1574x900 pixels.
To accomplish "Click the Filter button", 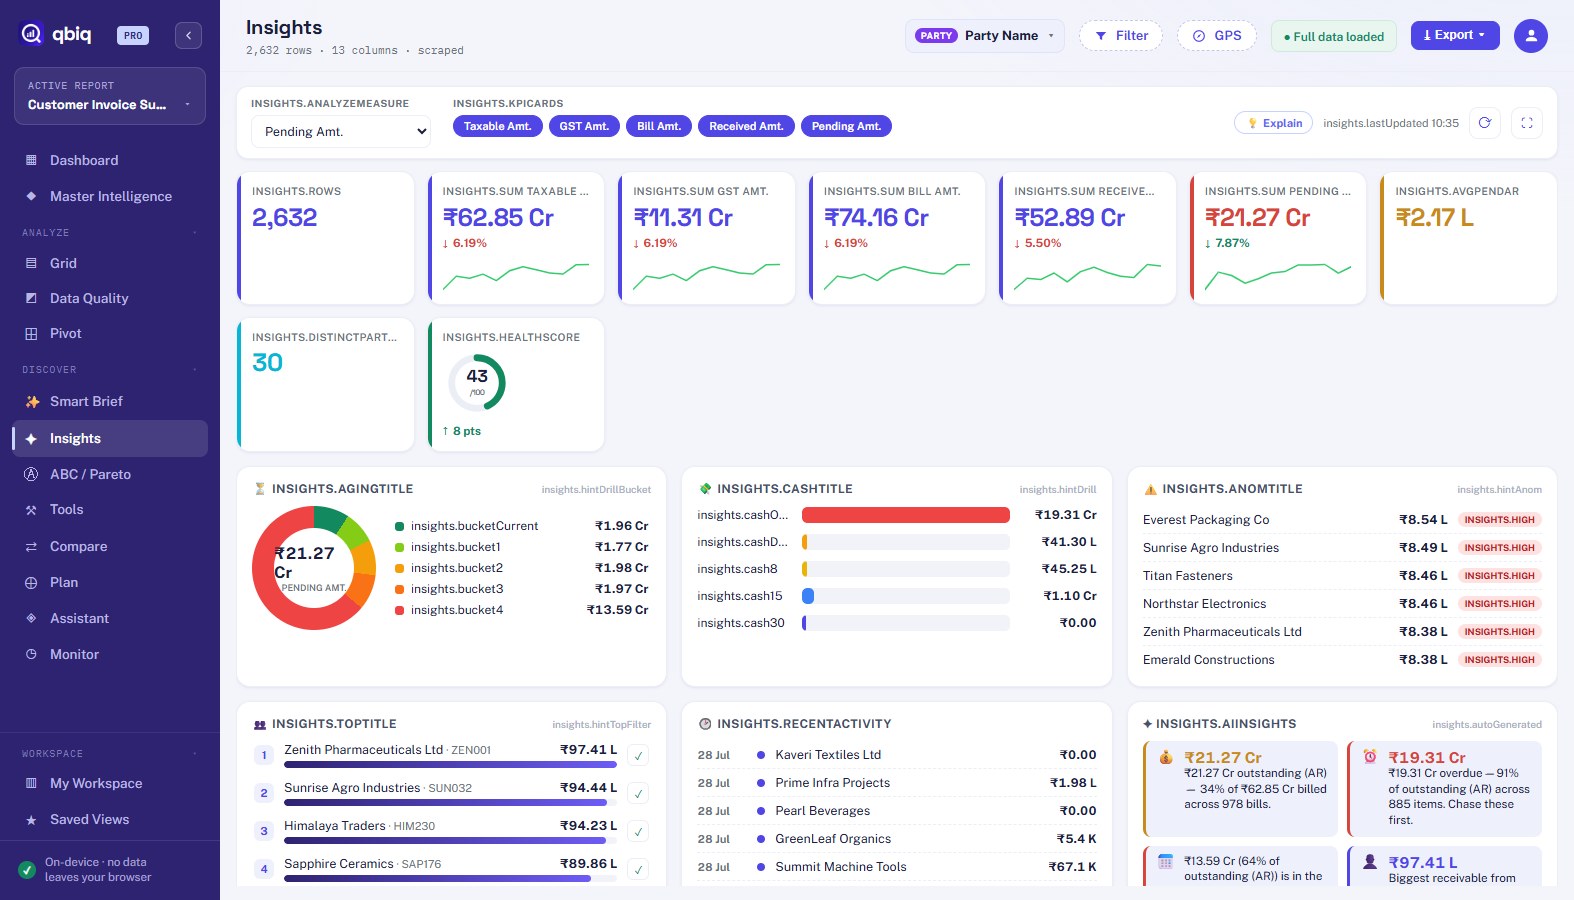I will (x=1121, y=36).
